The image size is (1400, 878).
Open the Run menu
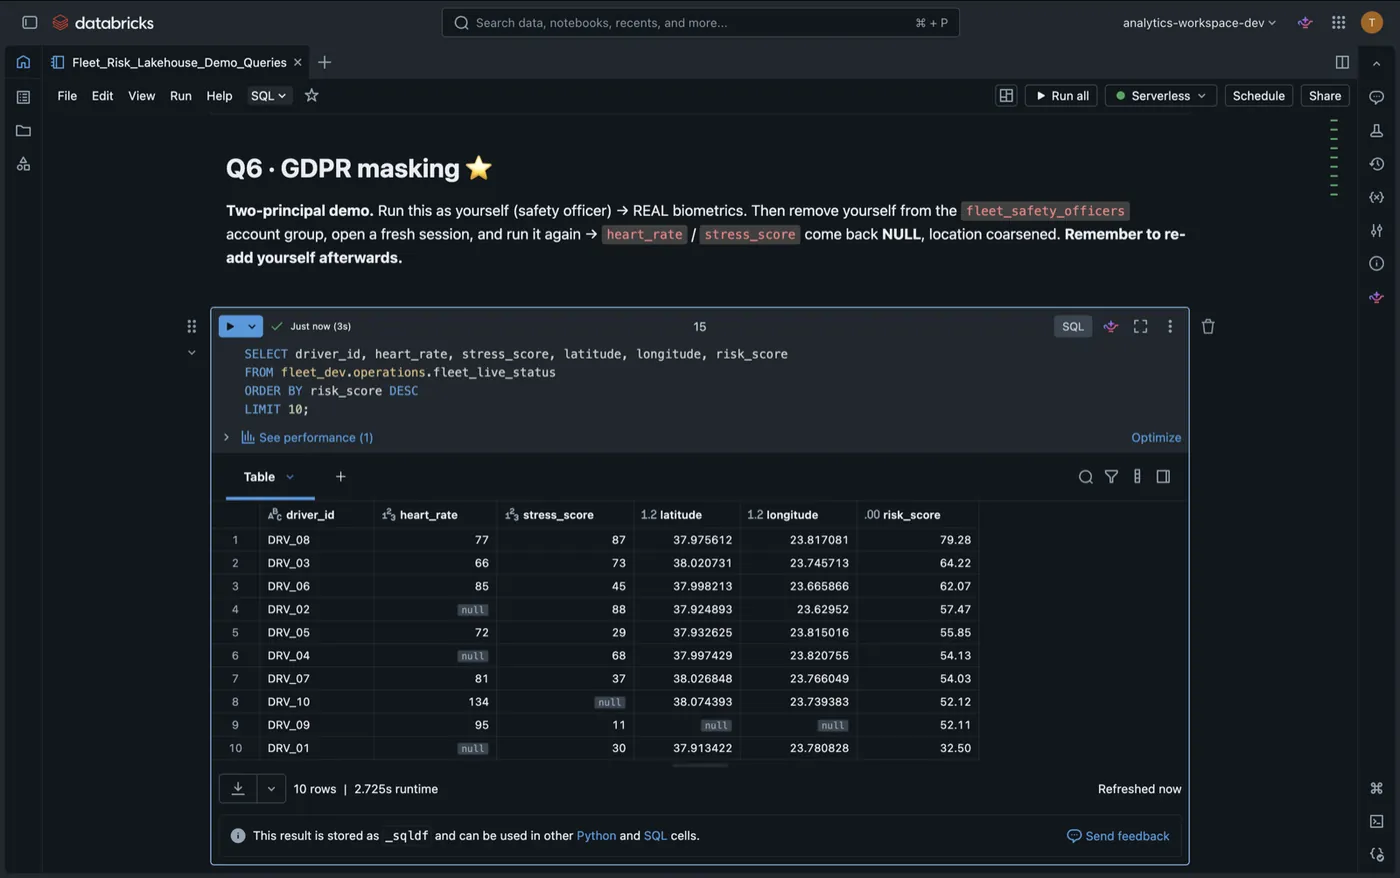coord(180,95)
